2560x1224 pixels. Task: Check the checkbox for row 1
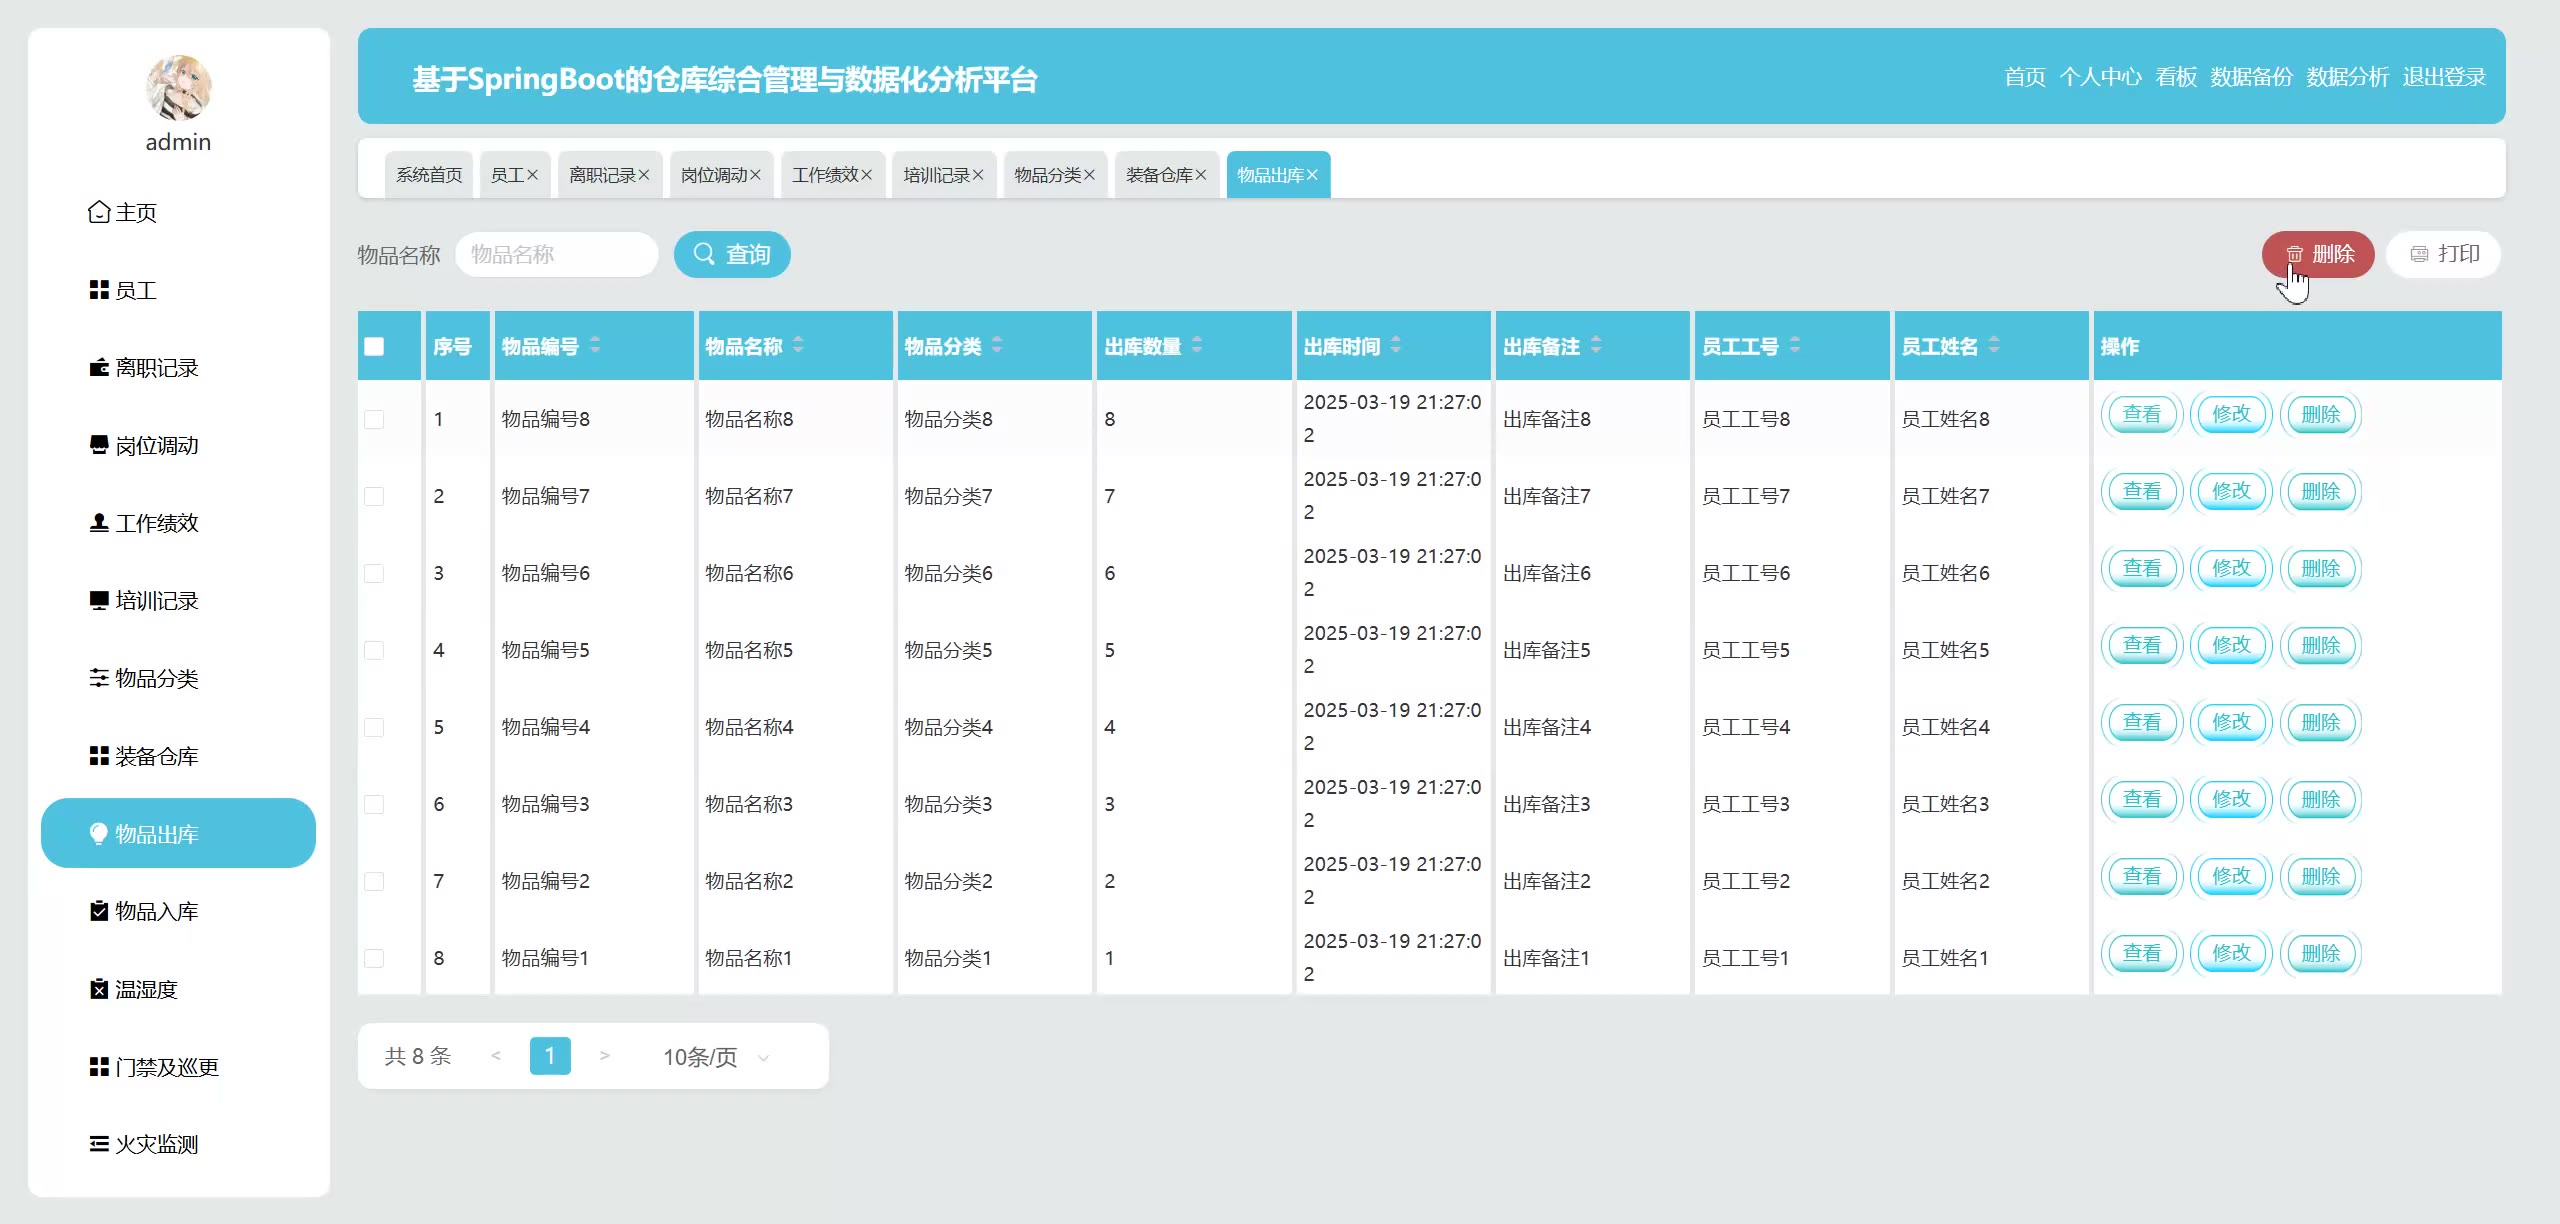(x=374, y=419)
